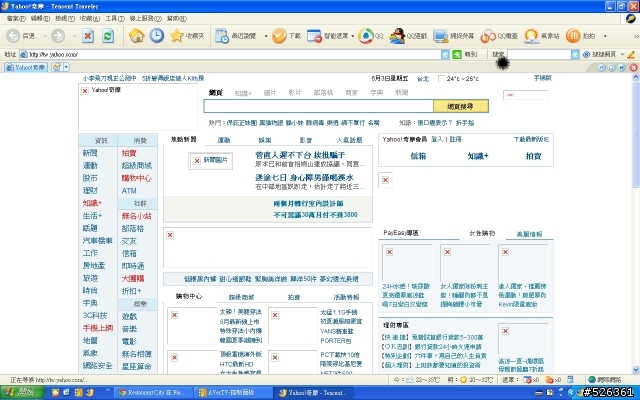640x400 pixels.
Task: Open the QQ Games penguin icon
Action: click(397, 36)
